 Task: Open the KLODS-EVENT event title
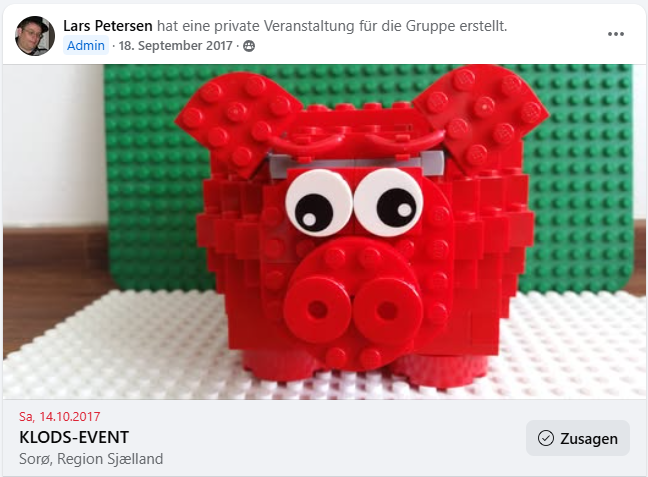tap(74, 437)
